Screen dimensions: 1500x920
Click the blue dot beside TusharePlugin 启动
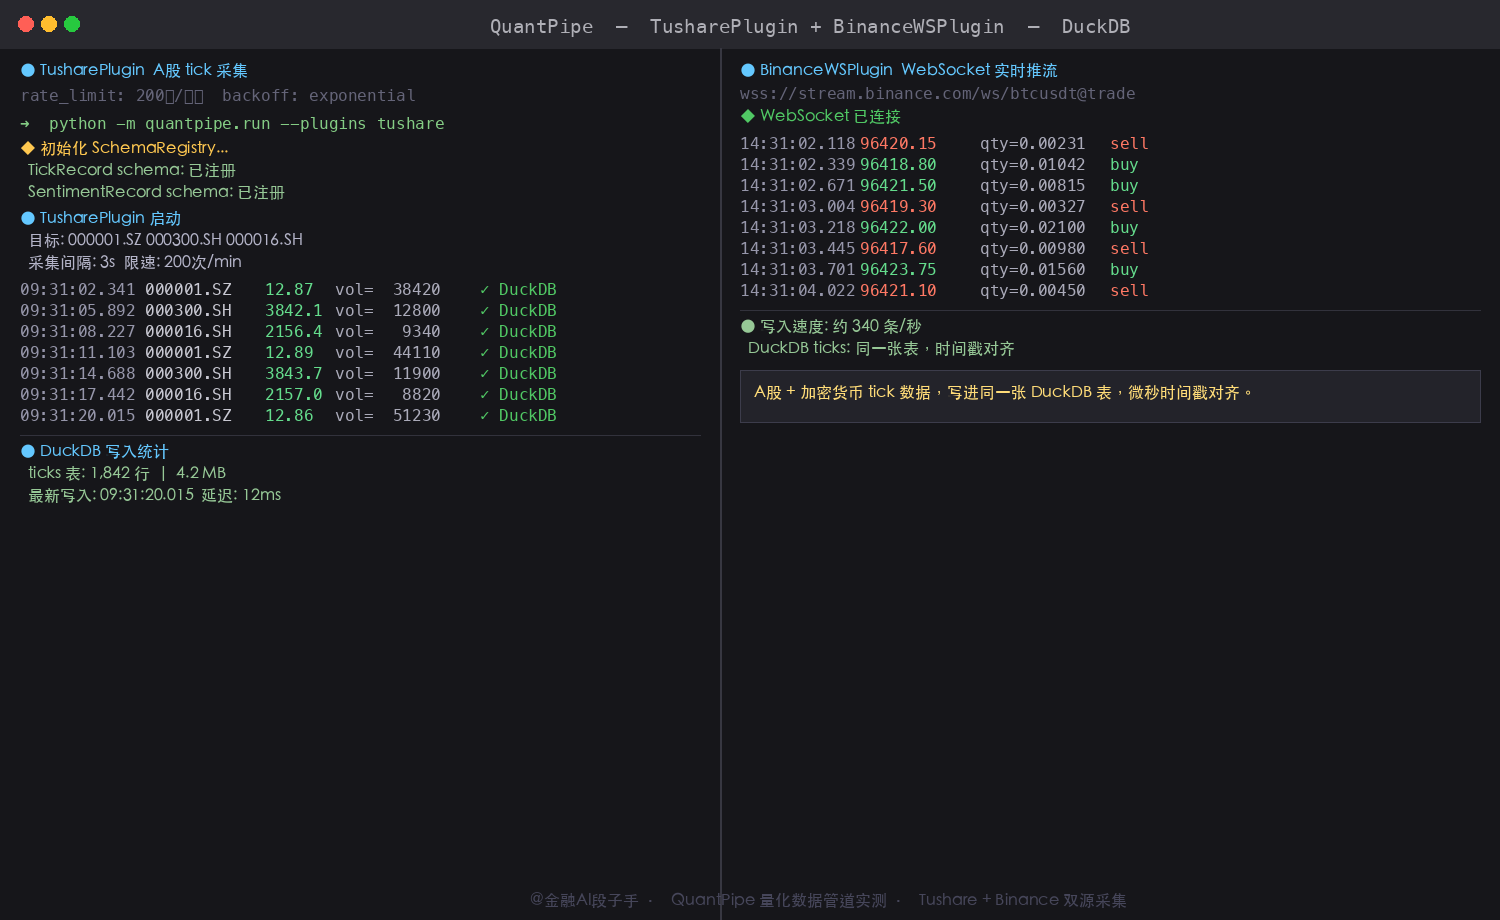pos(28,218)
